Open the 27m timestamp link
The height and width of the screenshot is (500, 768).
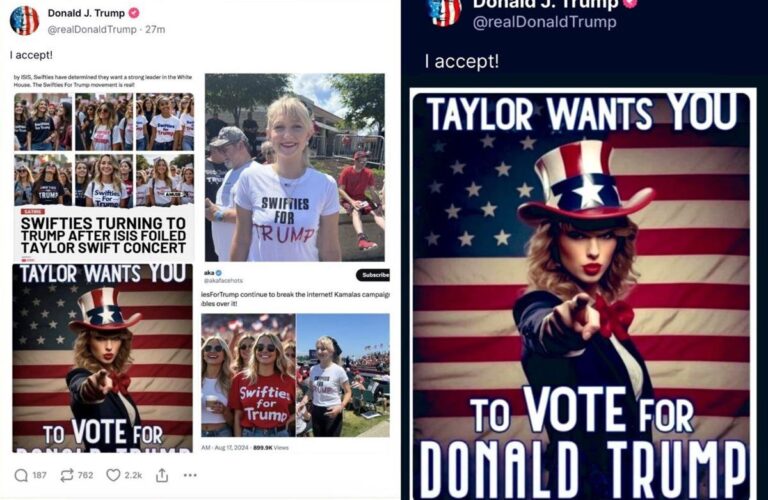[155, 29]
